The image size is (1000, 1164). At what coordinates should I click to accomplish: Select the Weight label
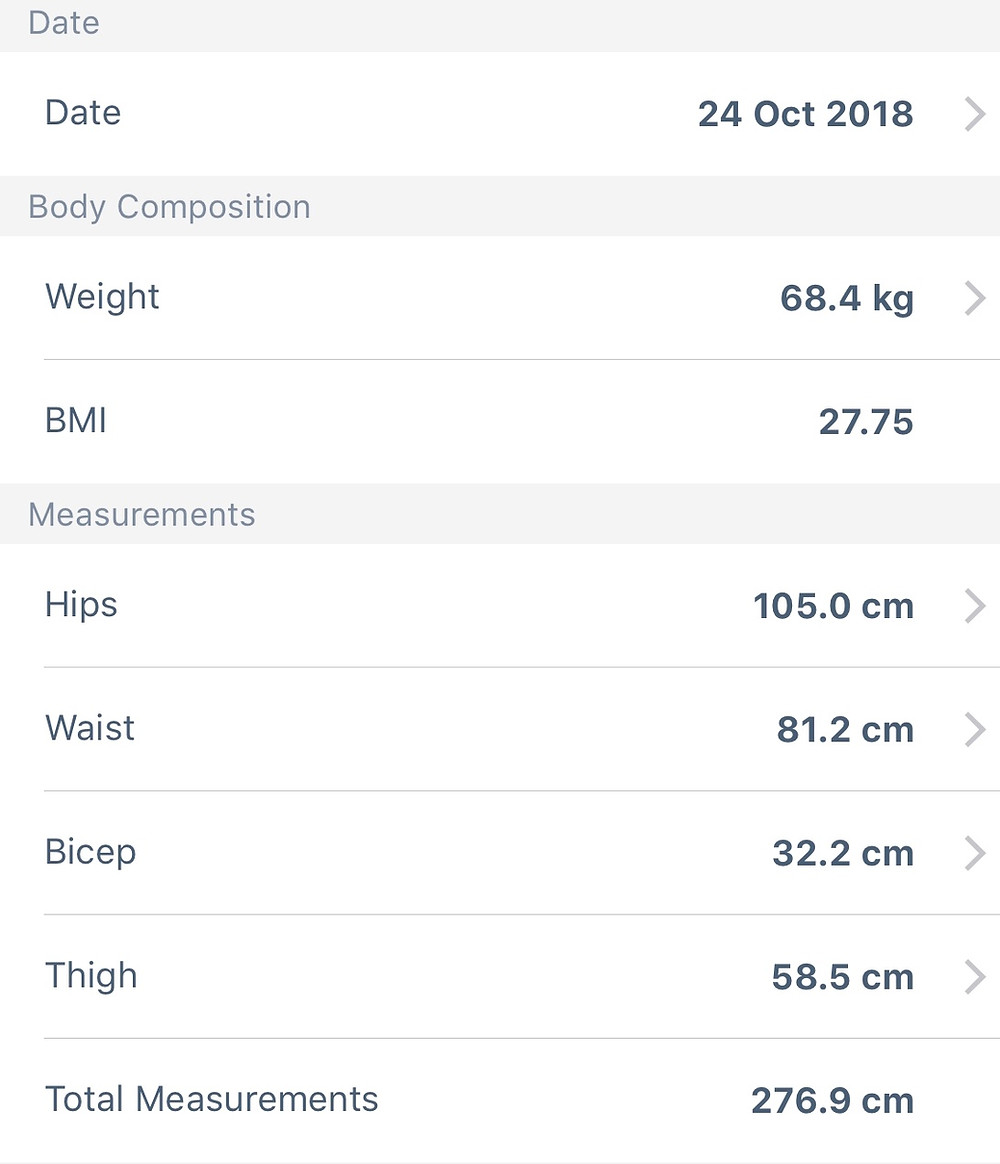point(102,298)
